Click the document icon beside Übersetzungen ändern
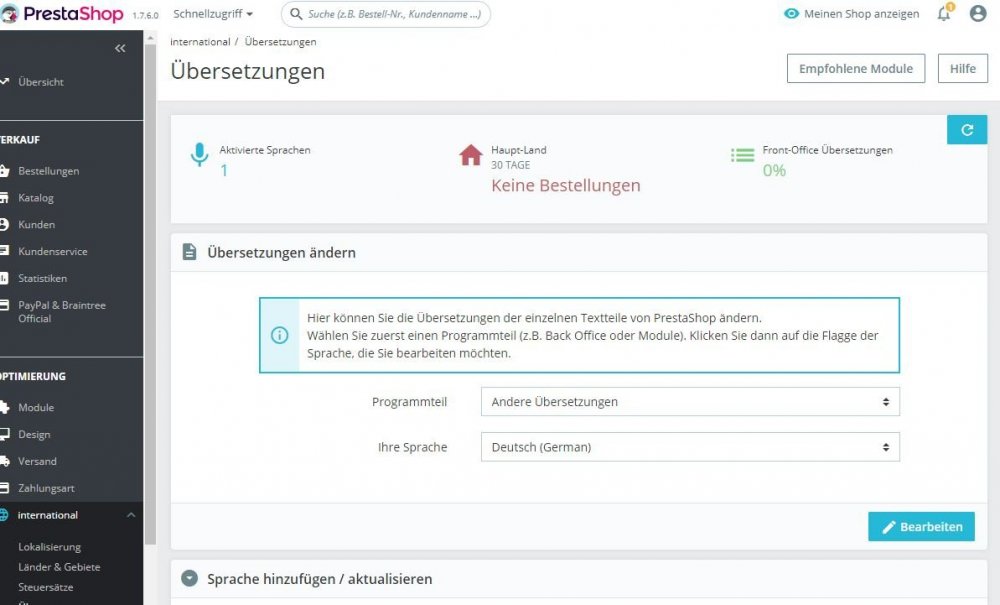Viewport: 1000px width, 605px height. tap(189, 252)
